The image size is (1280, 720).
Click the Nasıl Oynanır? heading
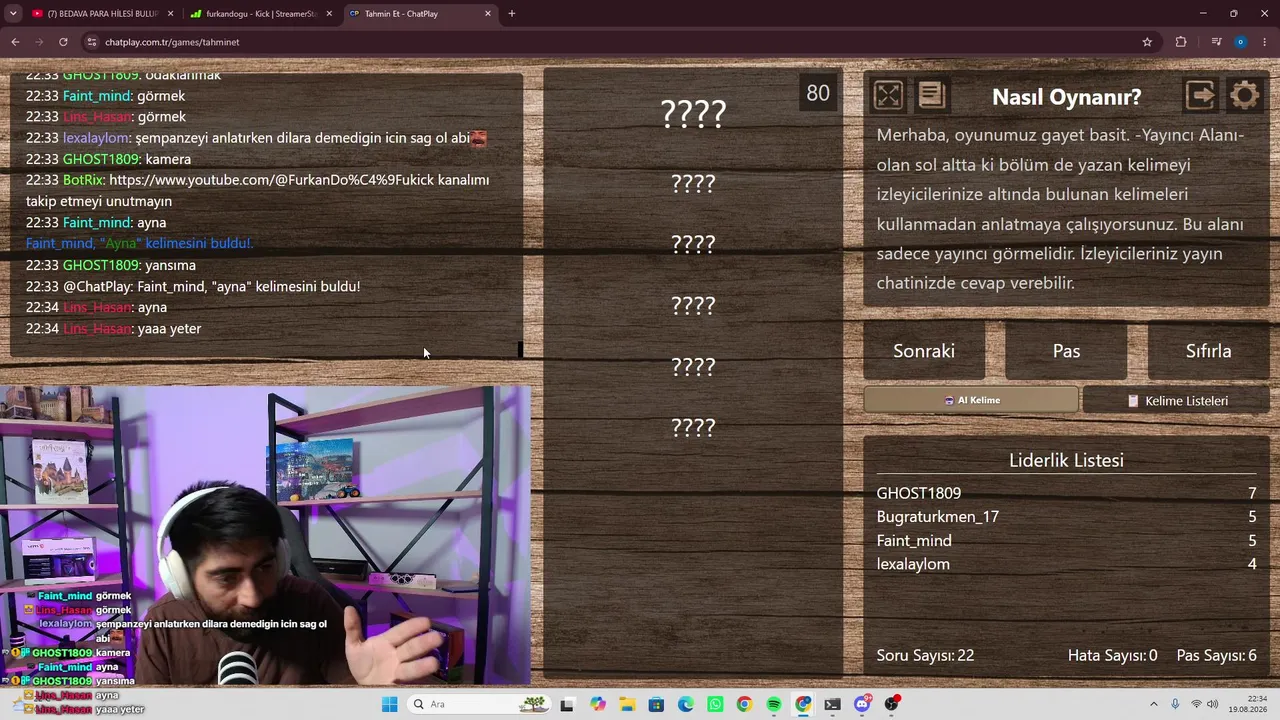coord(1066,97)
